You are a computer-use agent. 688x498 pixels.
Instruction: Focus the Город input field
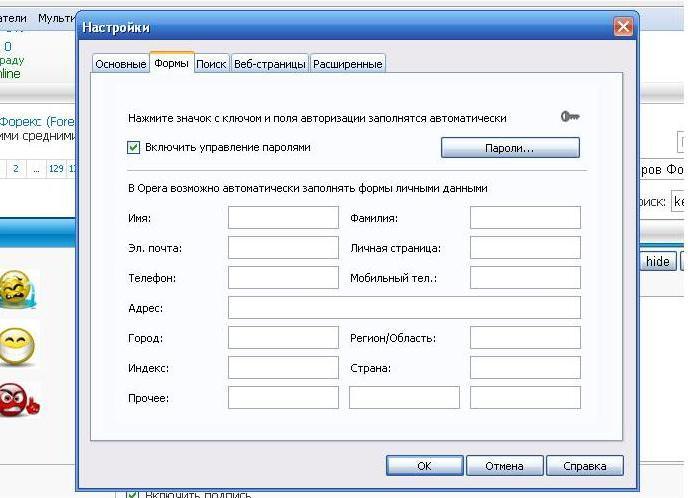pos(283,337)
